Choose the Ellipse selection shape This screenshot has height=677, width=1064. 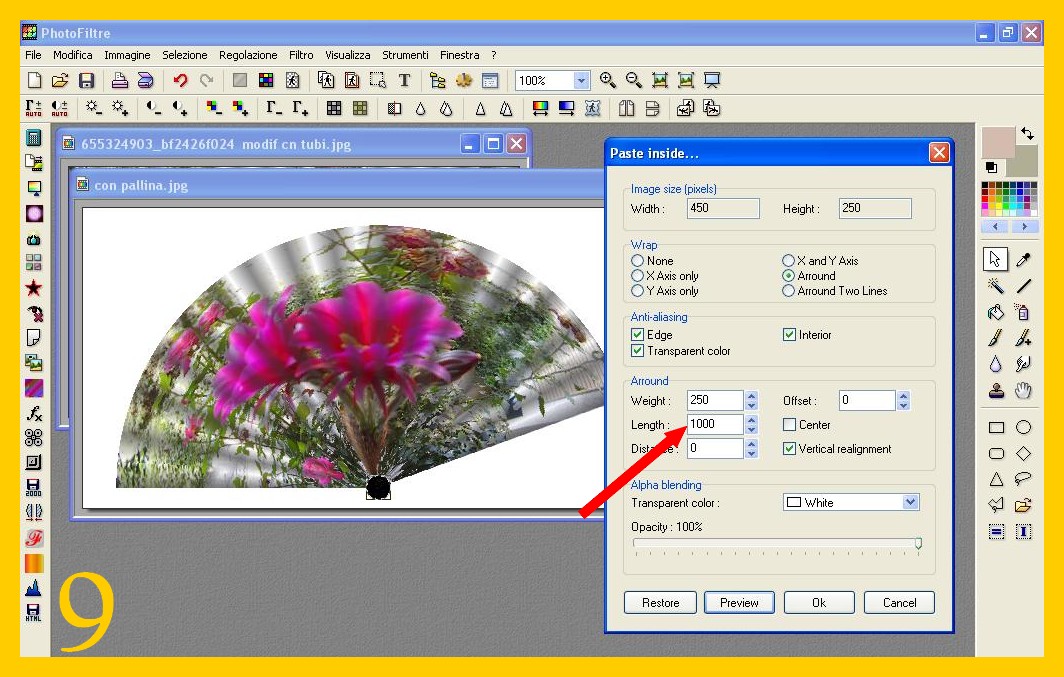[1023, 427]
